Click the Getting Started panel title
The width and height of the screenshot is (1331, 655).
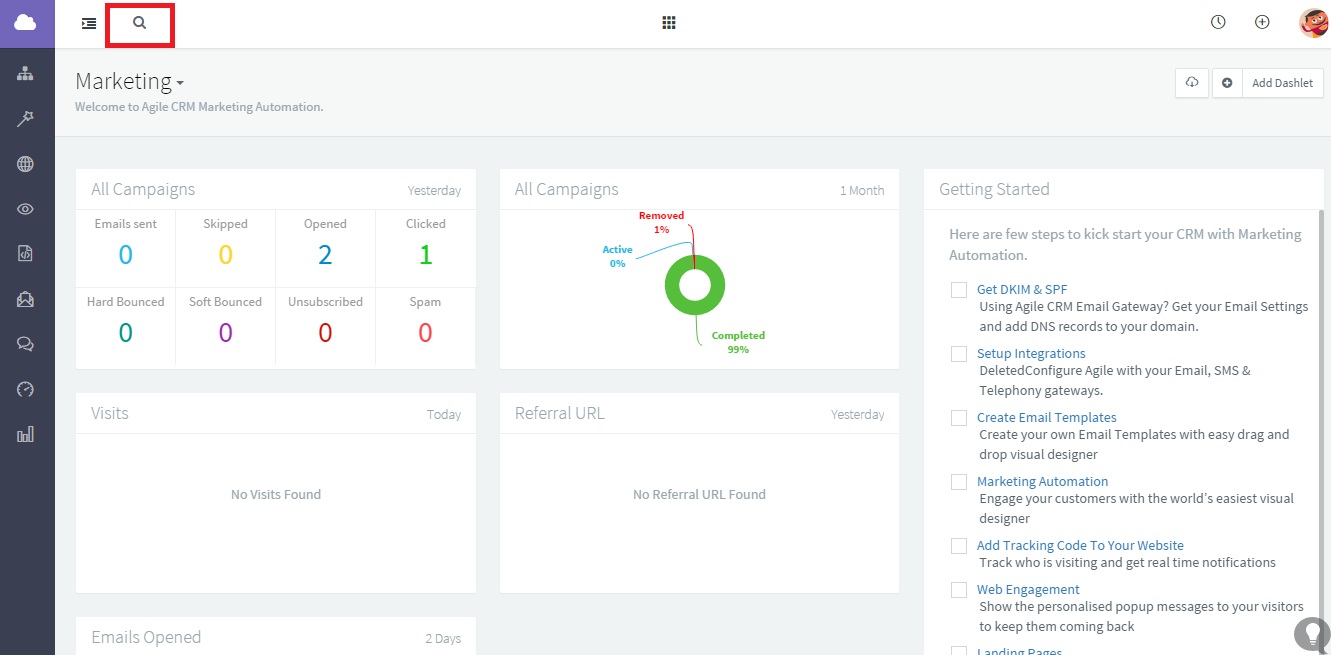994,189
